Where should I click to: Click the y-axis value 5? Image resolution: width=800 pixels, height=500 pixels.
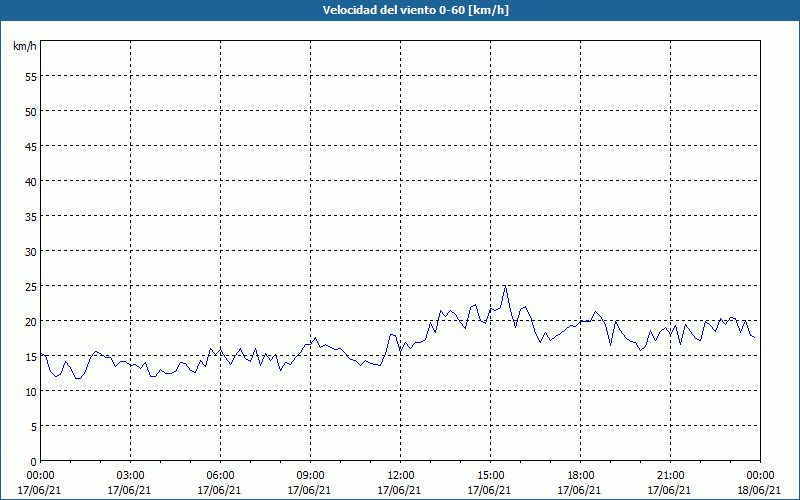click(34, 427)
